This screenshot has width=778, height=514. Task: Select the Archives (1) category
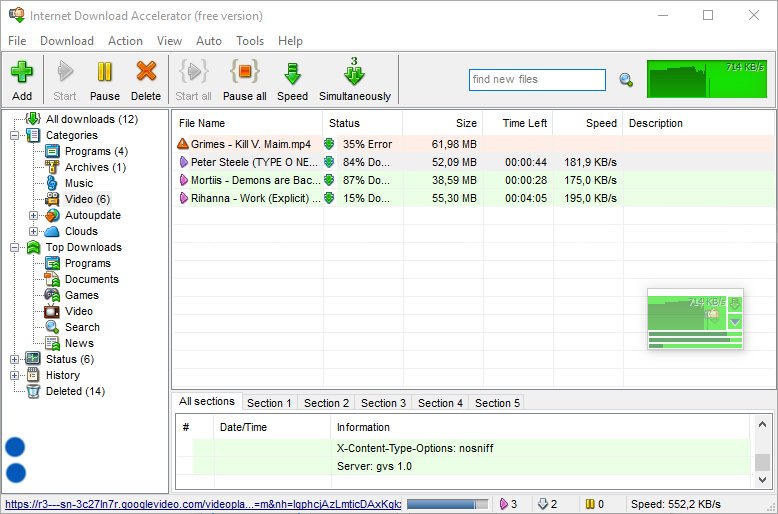(x=95, y=167)
